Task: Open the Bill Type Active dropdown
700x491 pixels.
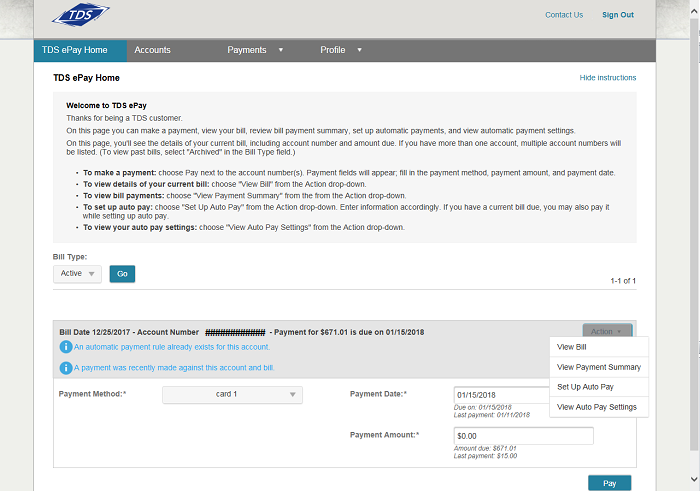Action: (77, 274)
